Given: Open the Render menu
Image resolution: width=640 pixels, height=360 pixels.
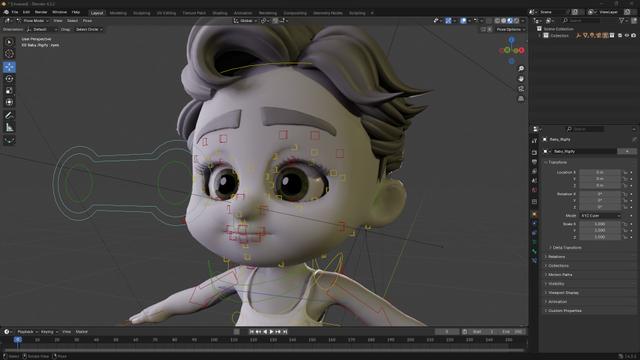Looking at the screenshot, I should (x=41, y=12).
